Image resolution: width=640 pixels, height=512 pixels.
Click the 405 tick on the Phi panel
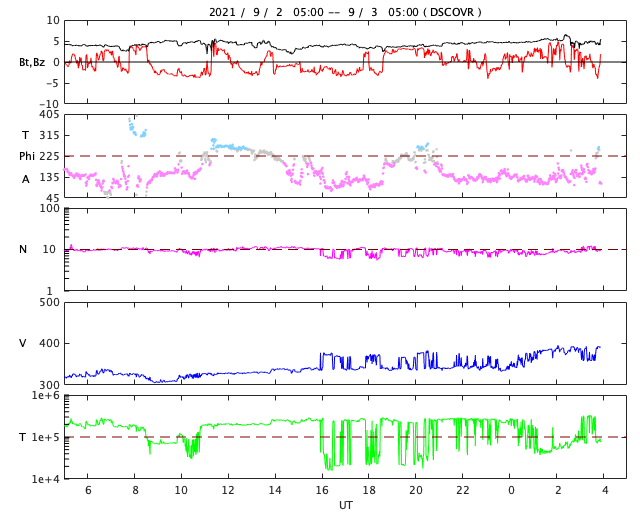point(48,115)
